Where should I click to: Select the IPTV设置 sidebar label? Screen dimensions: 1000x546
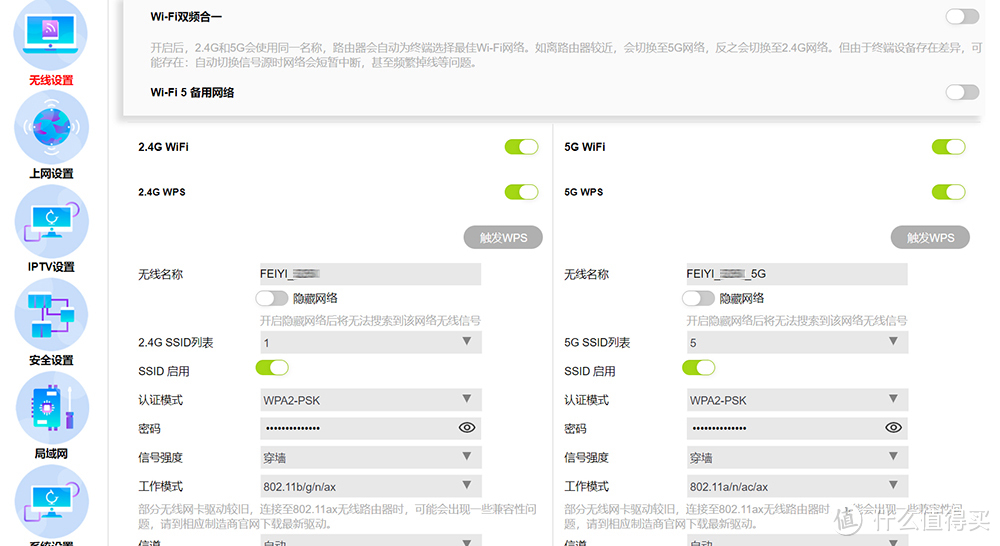[x=51, y=267]
